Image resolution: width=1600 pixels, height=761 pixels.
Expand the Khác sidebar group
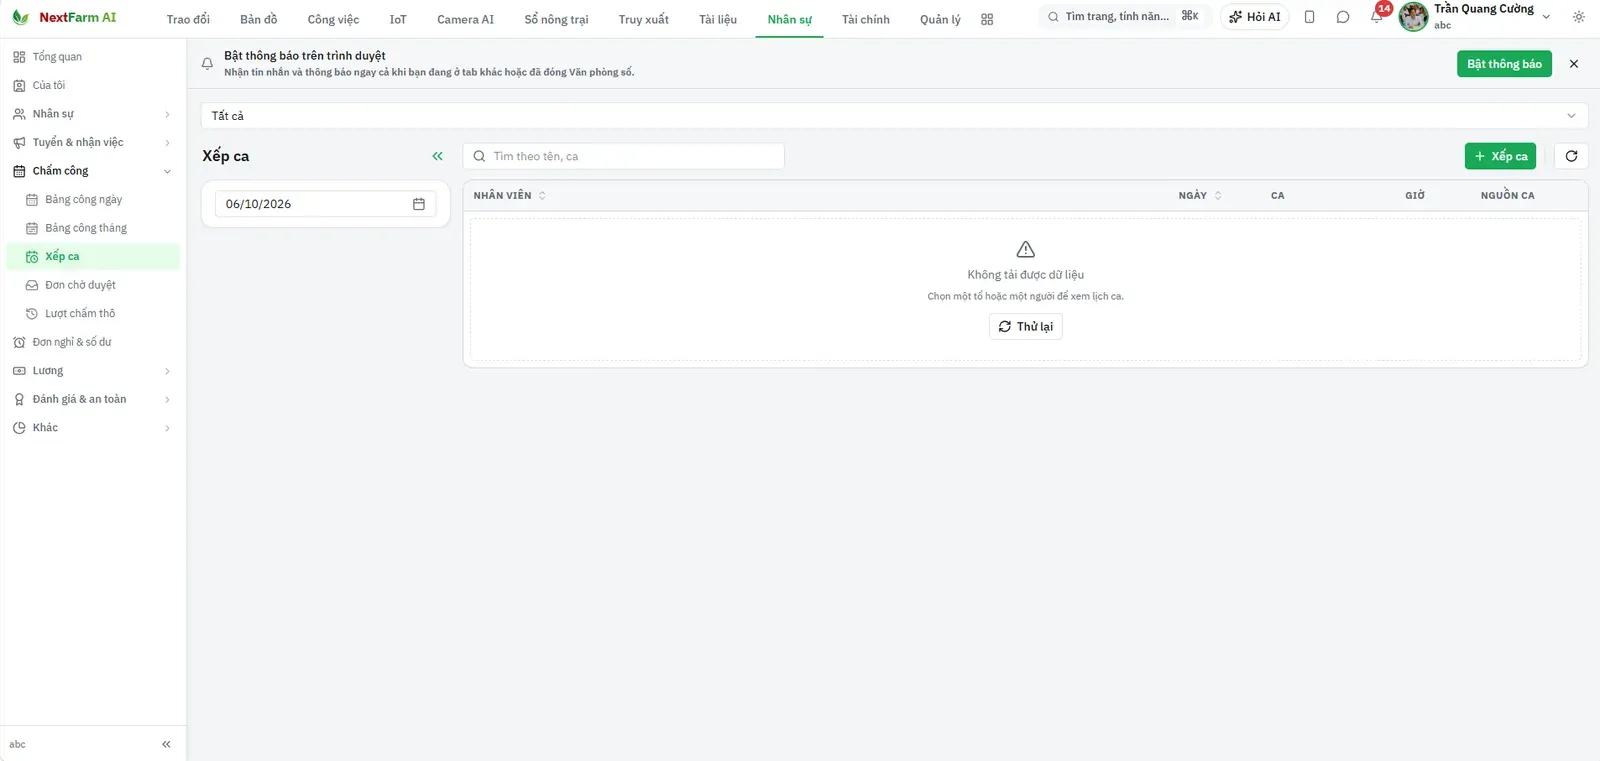93,428
